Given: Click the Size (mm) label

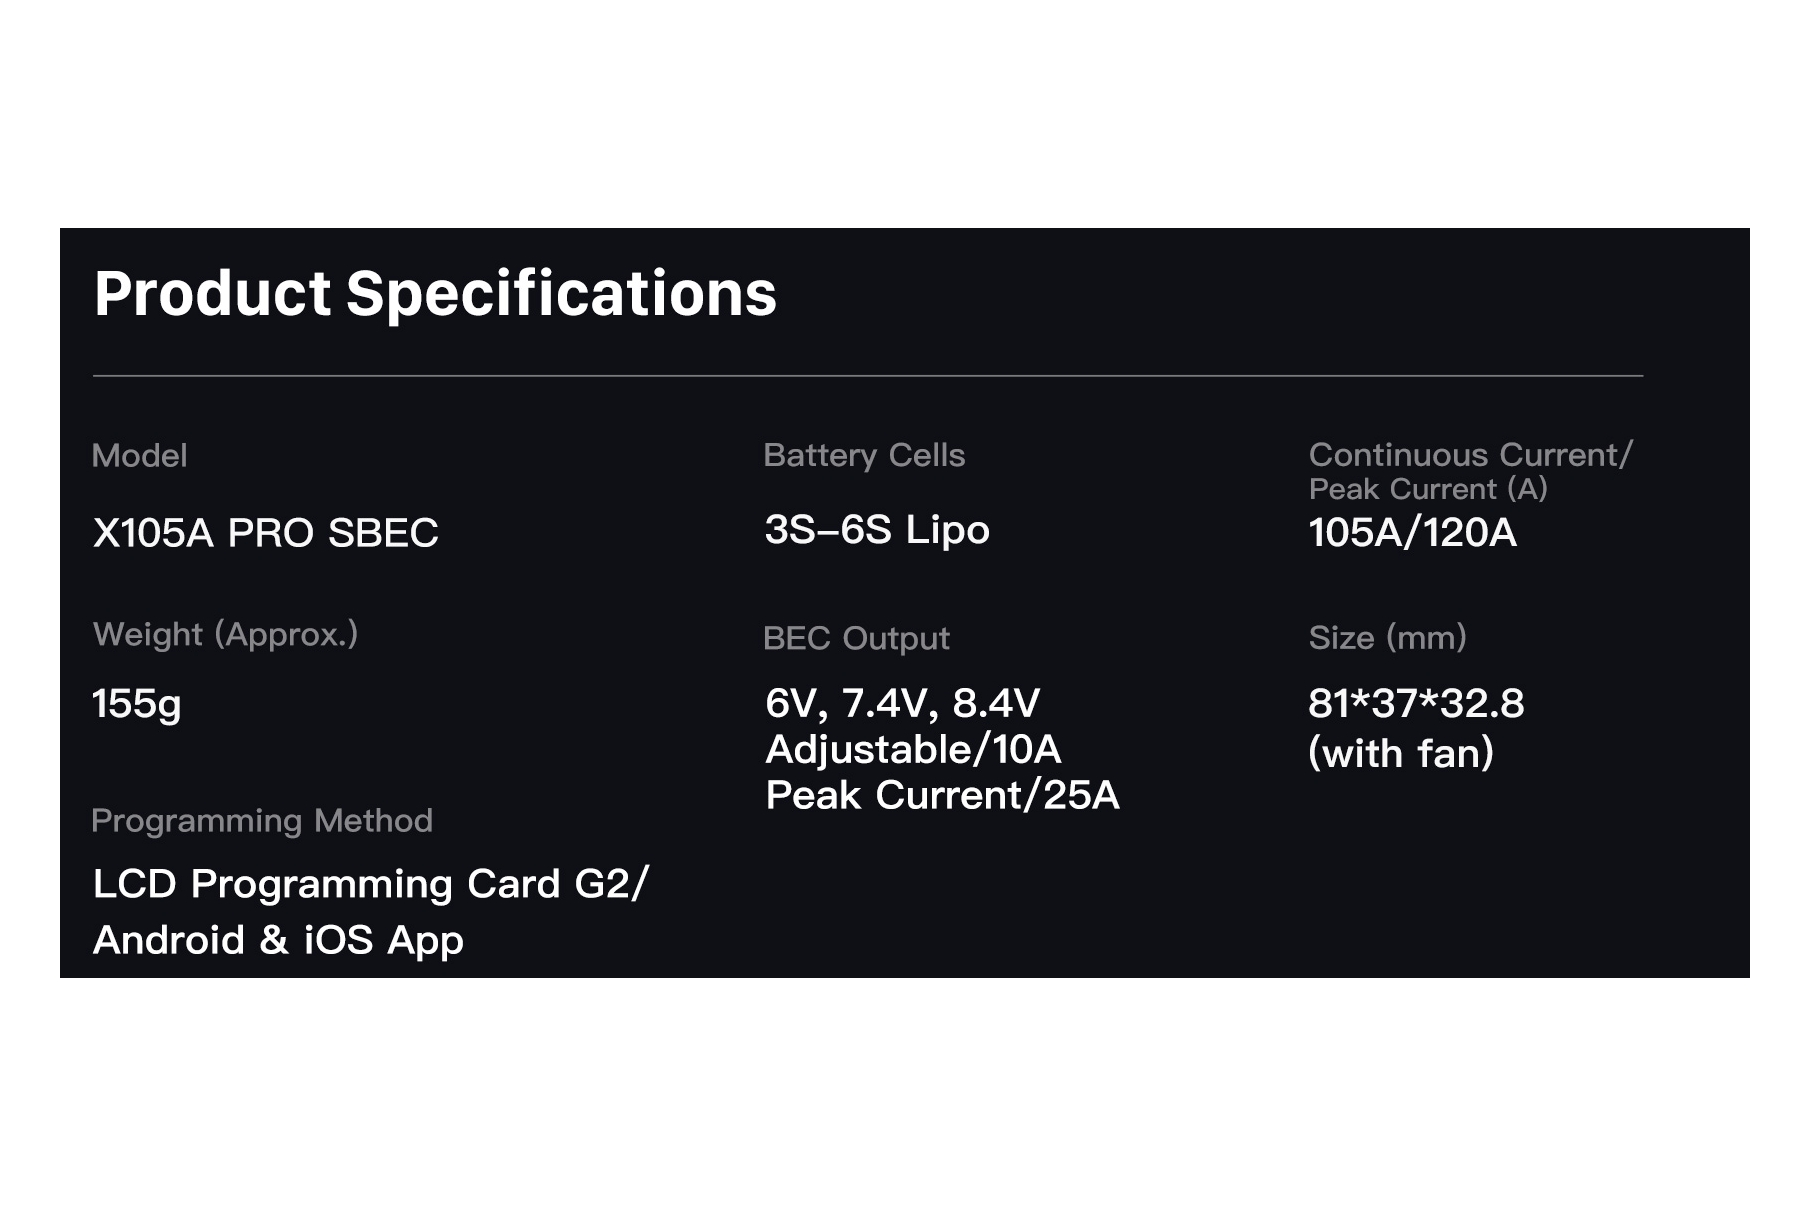Looking at the screenshot, I should pyautogui.click(x=1387, y=637).
